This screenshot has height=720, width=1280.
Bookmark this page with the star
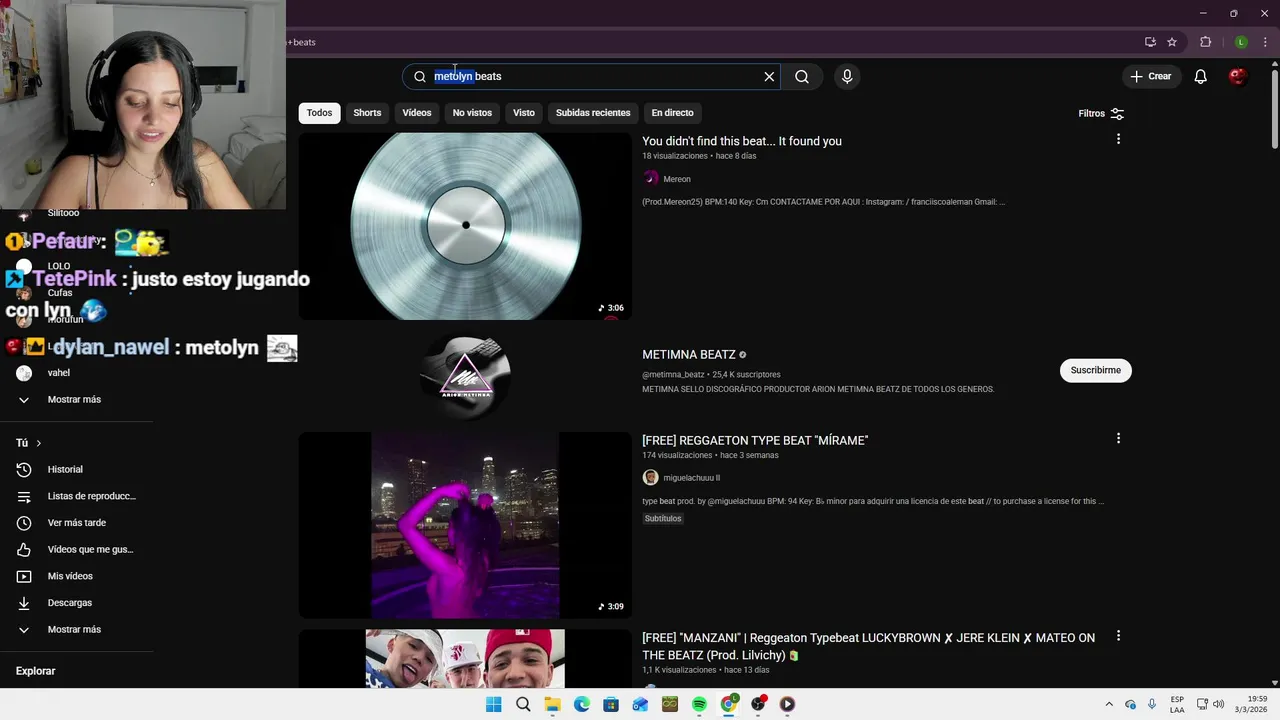(1172, 42)
